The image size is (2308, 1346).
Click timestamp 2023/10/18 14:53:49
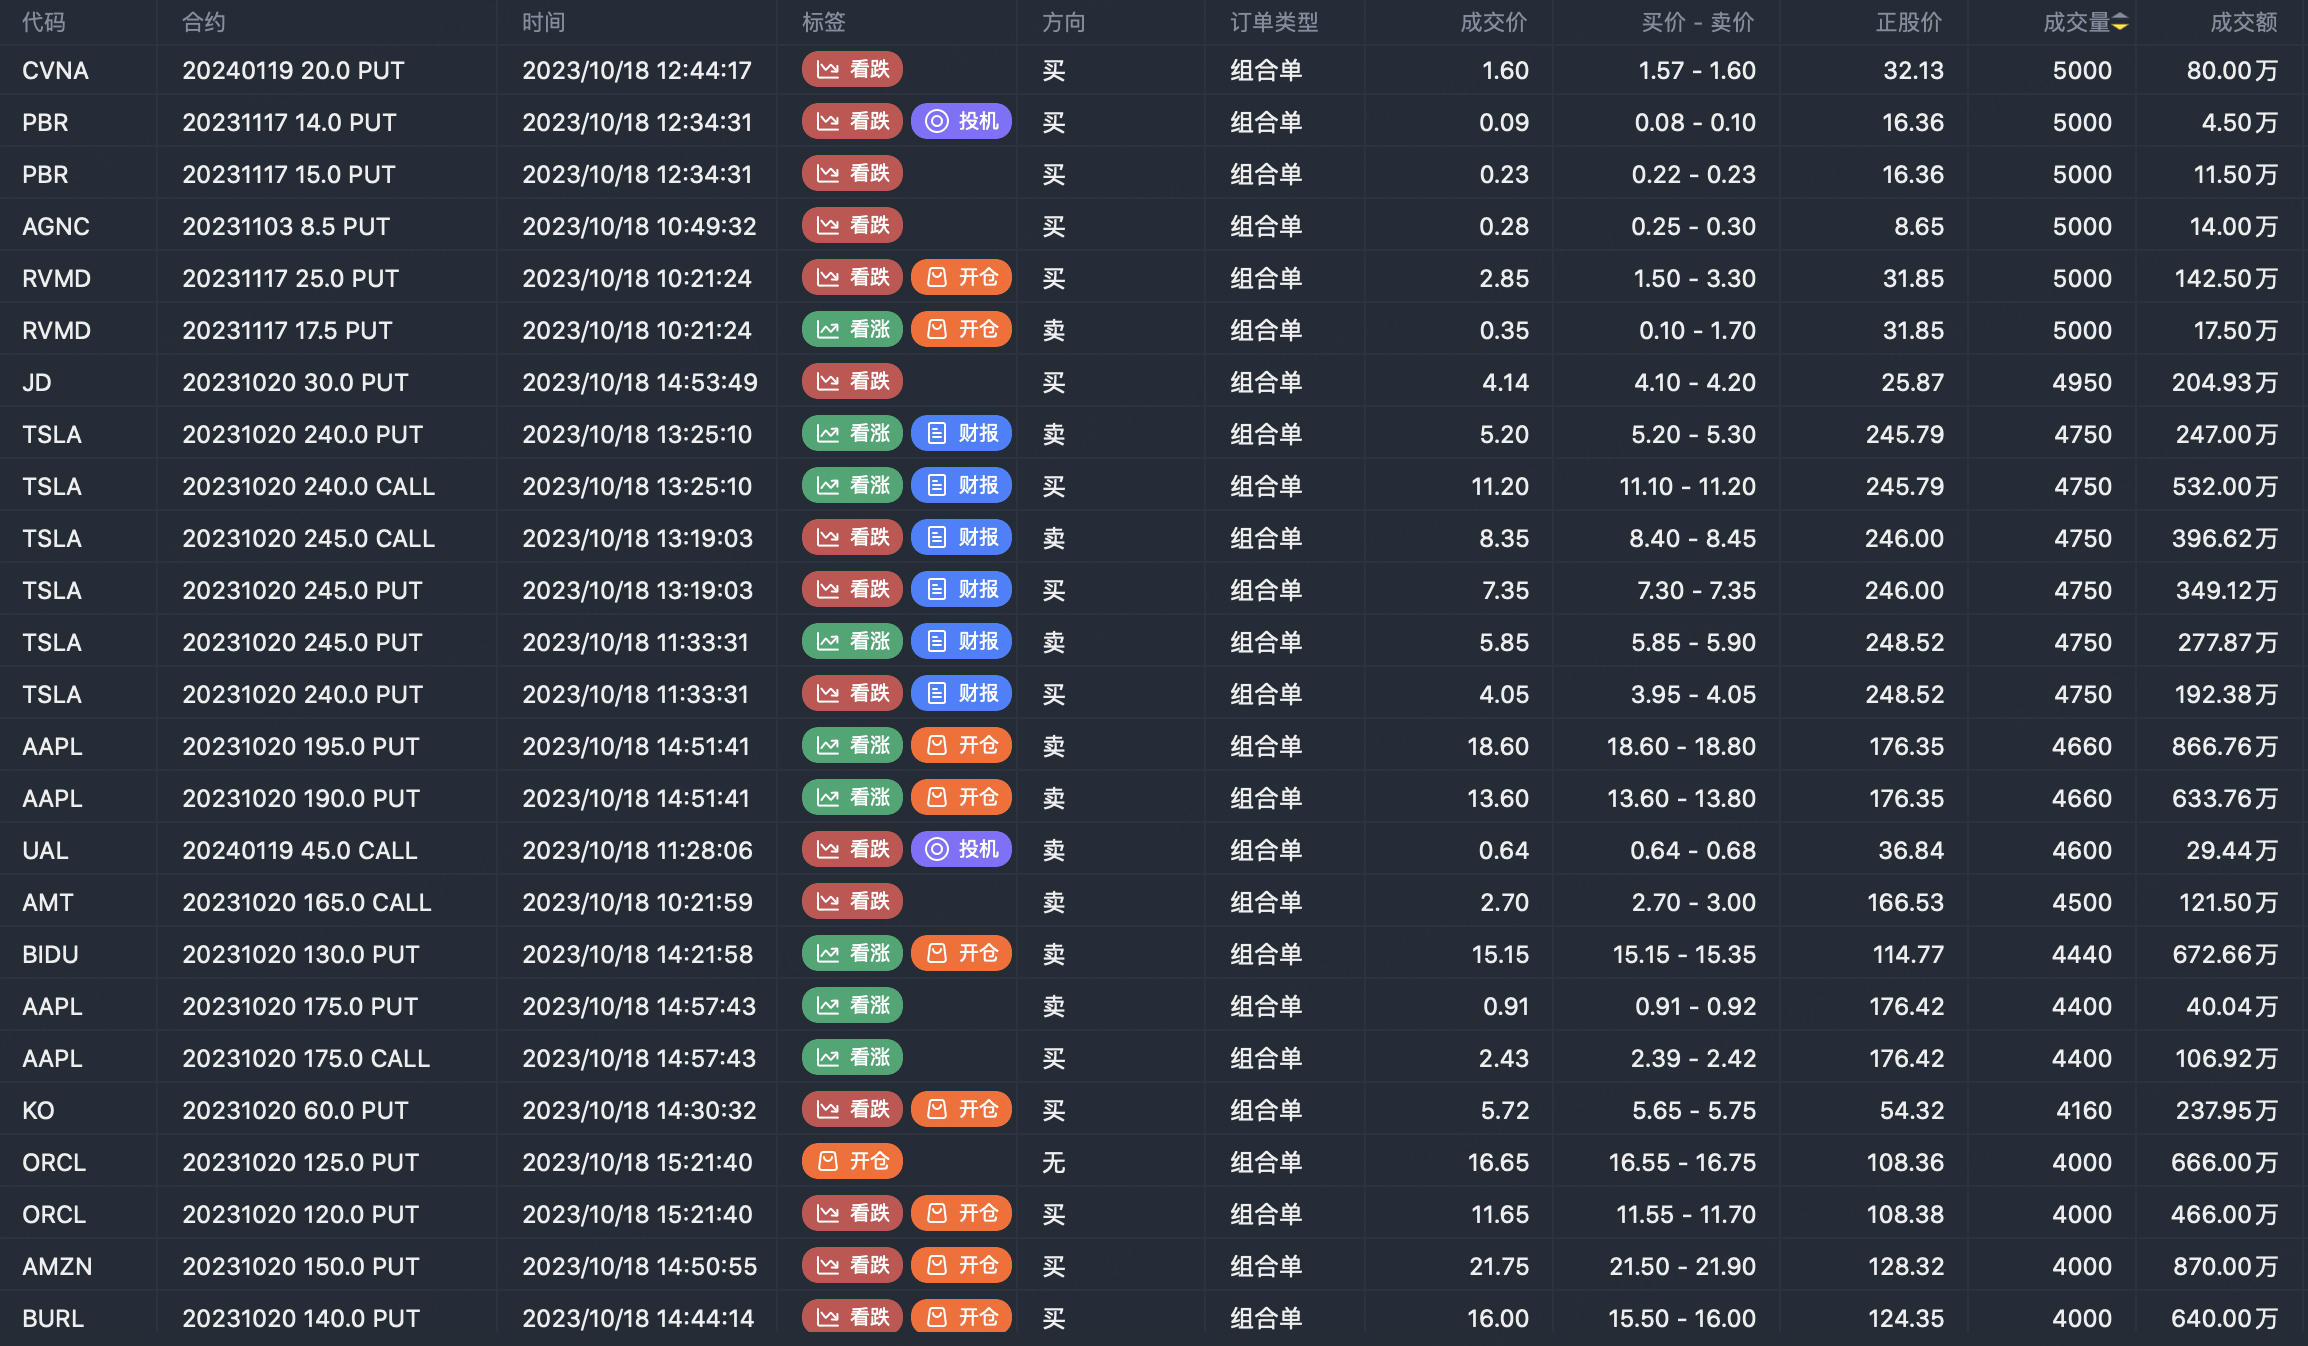tap(640, 382)
